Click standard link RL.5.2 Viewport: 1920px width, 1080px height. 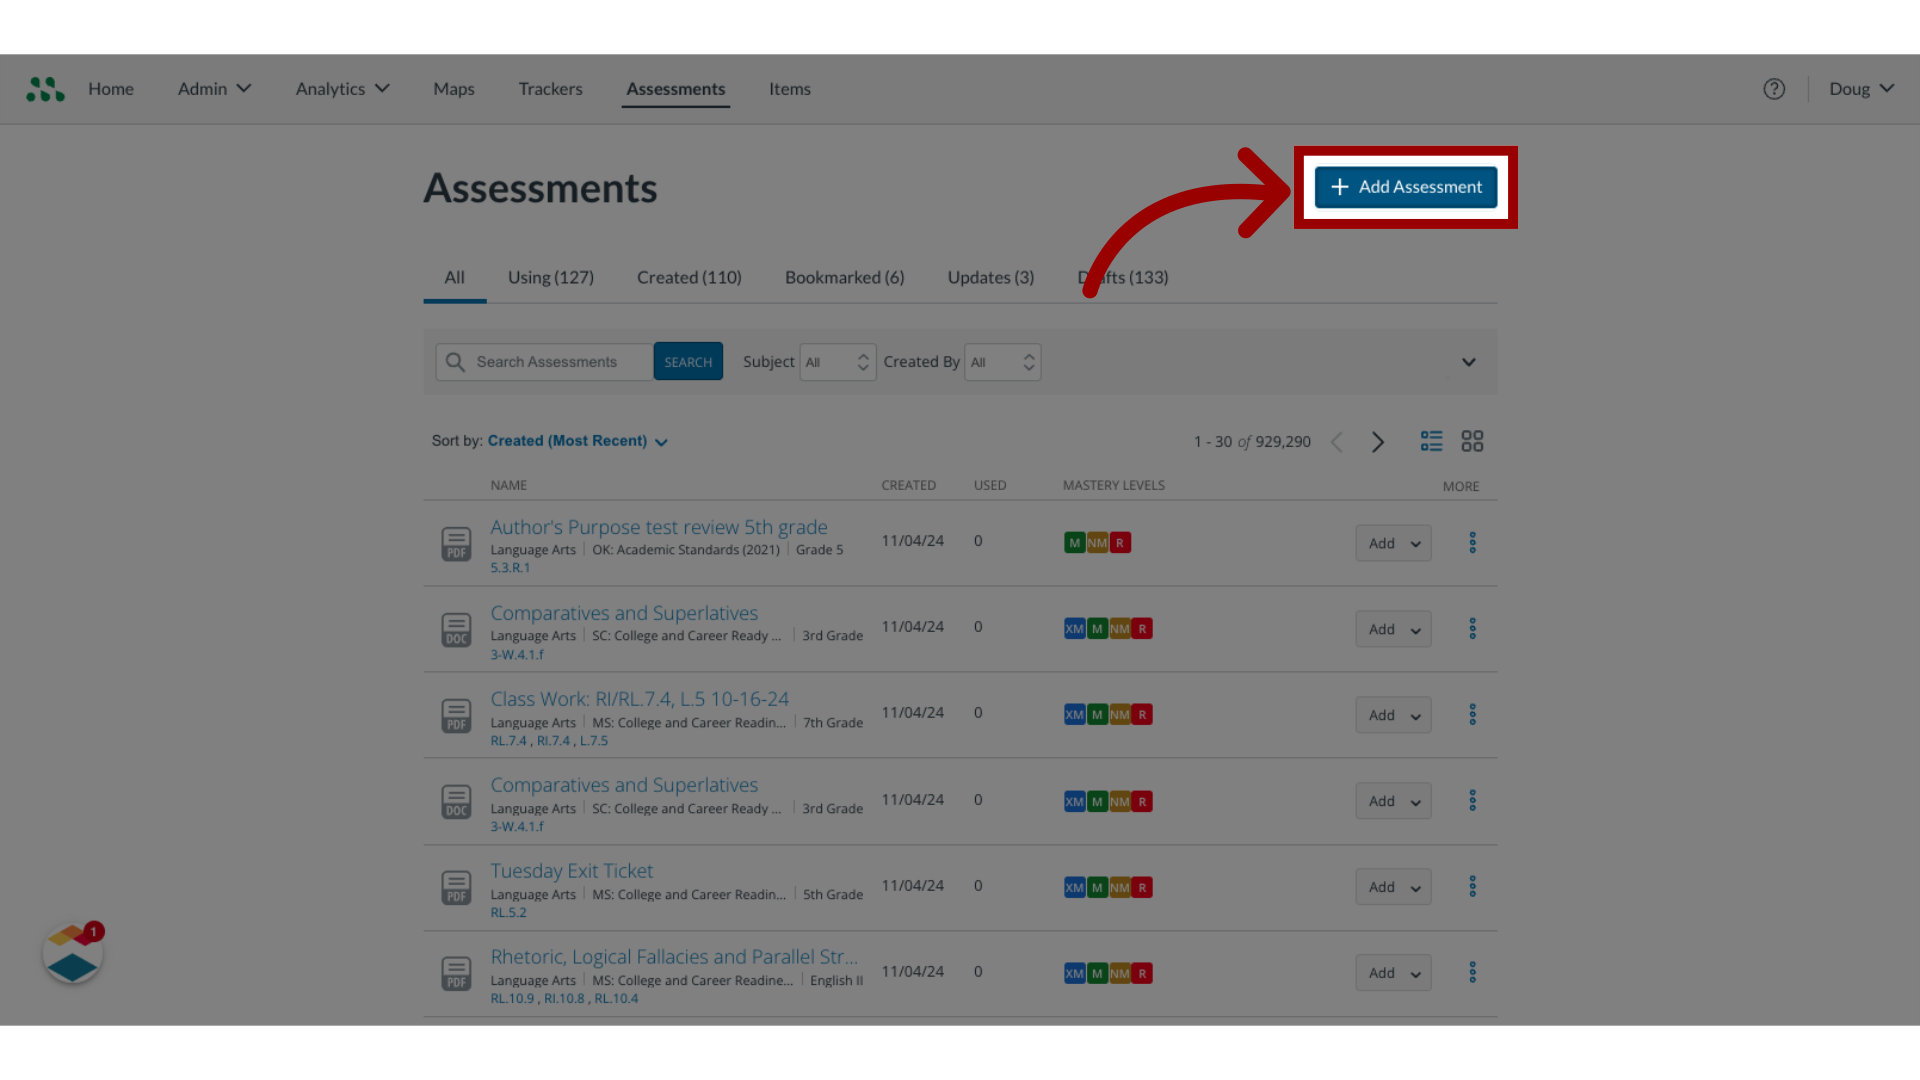[x=508, y=913]
